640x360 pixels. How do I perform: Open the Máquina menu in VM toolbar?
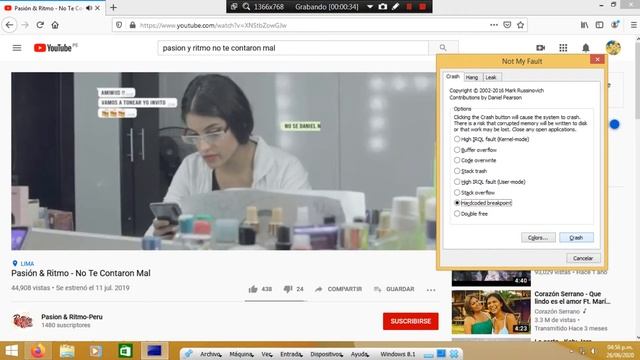(241, 354)
